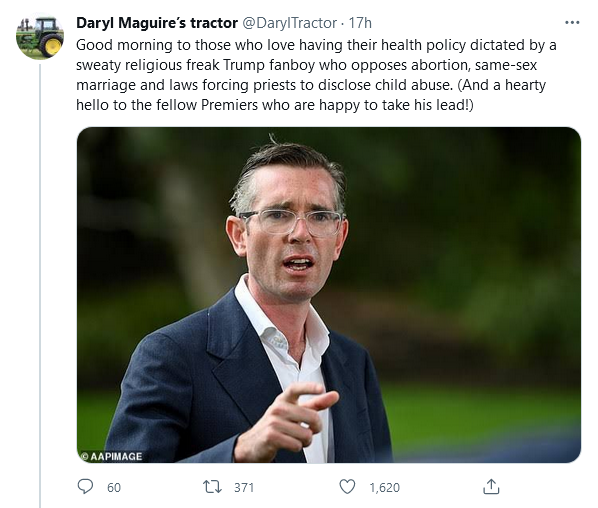Click the tweet body text
The height and width of the screenshot is (508, 598).
[316, 75]
